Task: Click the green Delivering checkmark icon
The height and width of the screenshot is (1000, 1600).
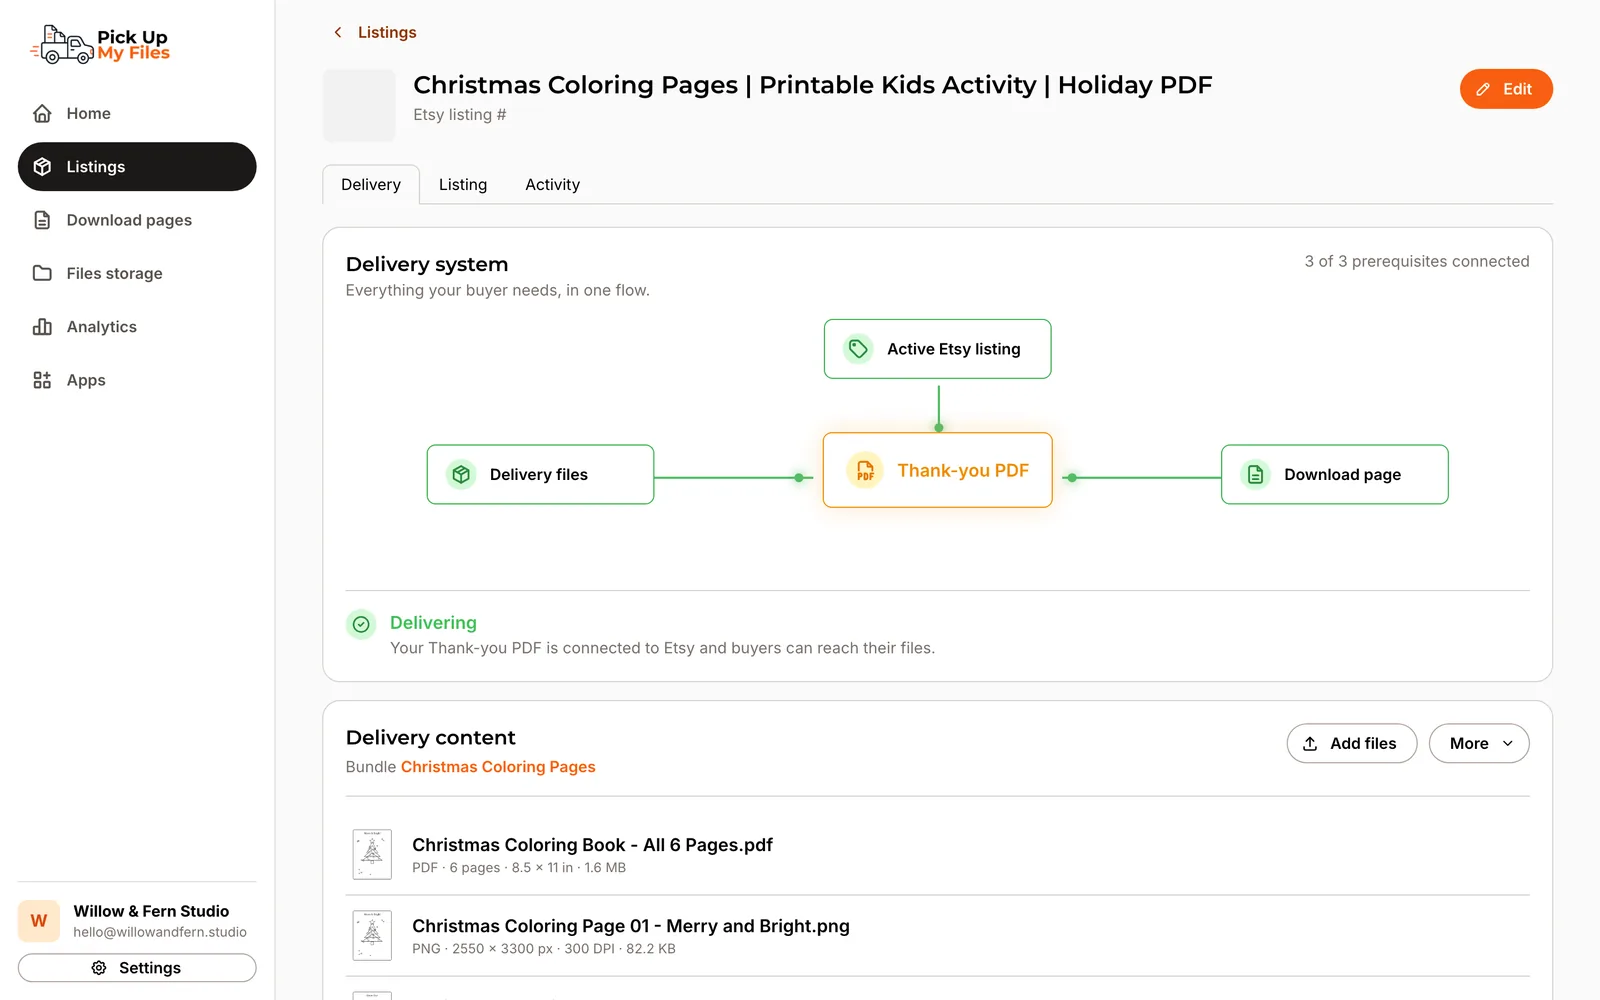Action: pyautogui.click(x=361, y=624)
